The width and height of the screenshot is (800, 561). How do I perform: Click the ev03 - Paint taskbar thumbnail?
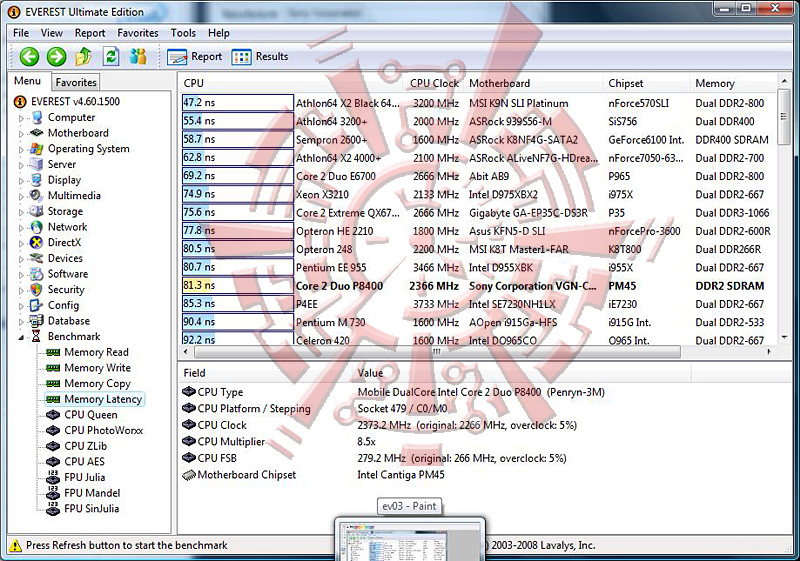(x=410, y=538)
